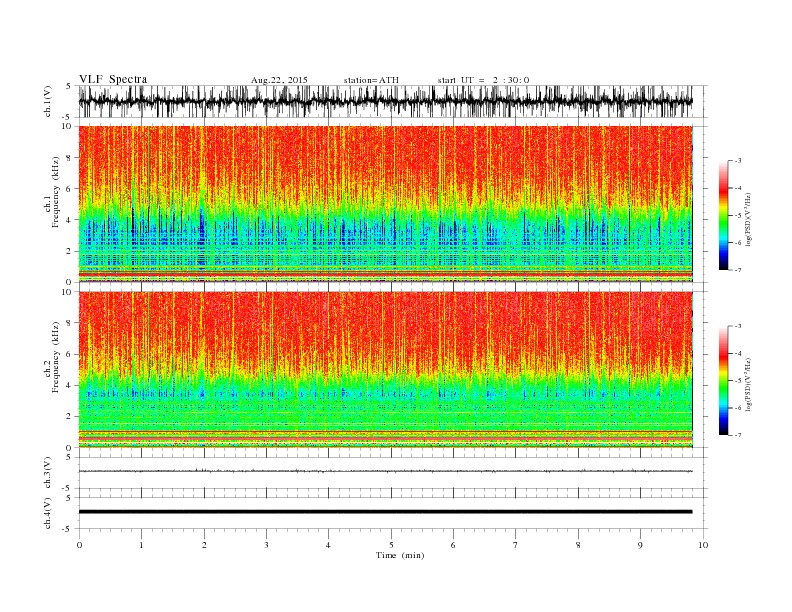Click time axis tick label '2'
Image resolution: width=792 pixels, height=612 pixels.
(x=204, y=545)
